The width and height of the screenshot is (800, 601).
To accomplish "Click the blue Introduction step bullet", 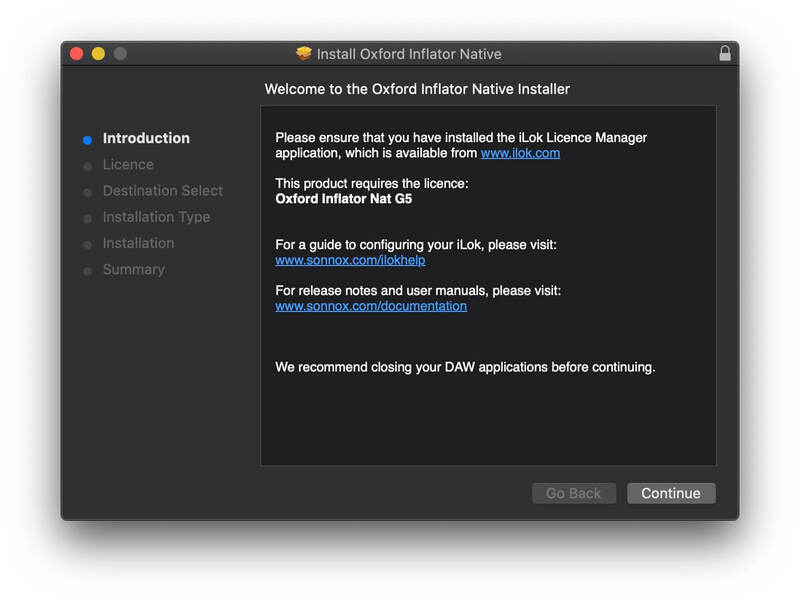I will click(x=87, y=140).
